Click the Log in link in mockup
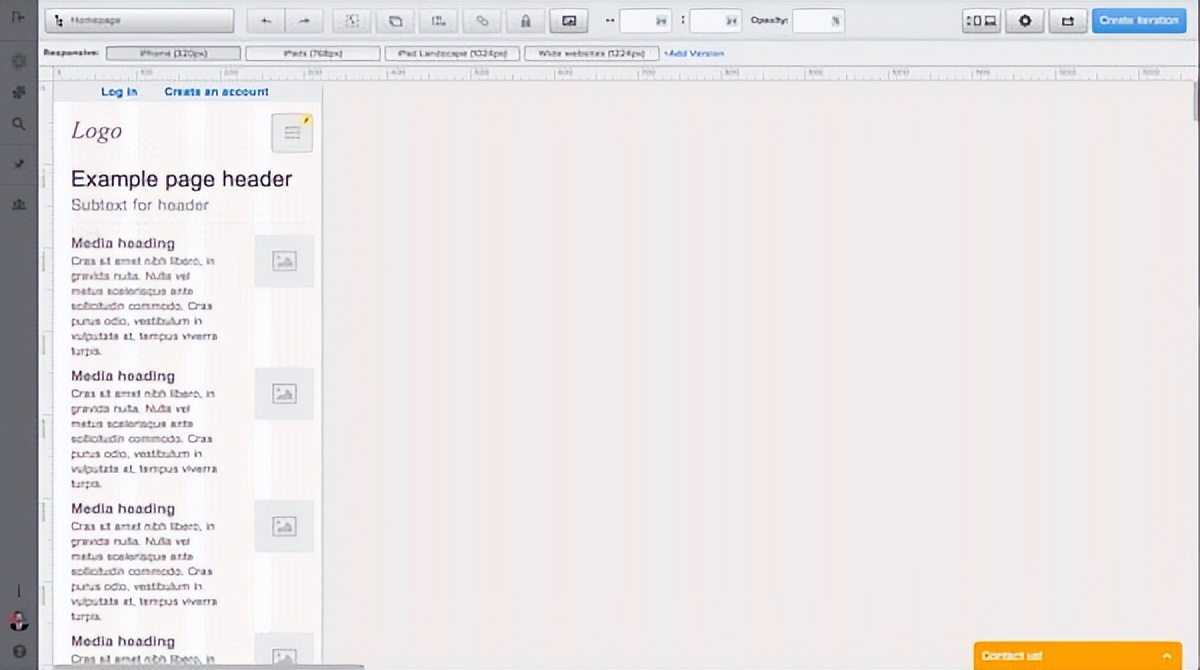This screenshot has height=670, width=1200. (x=119, y=92)
